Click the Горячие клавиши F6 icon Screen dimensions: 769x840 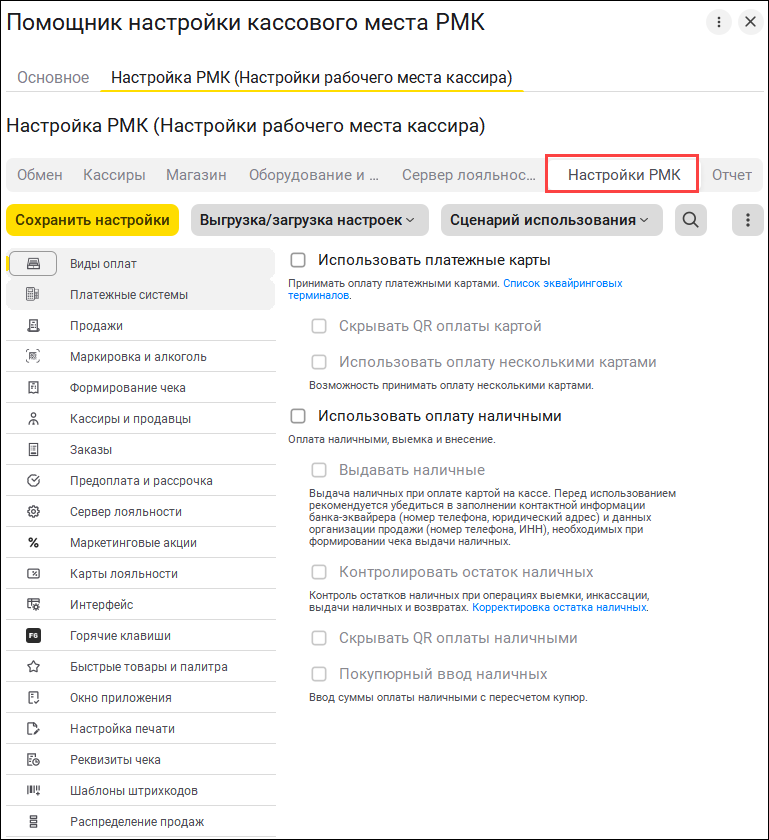pos(33,636)
